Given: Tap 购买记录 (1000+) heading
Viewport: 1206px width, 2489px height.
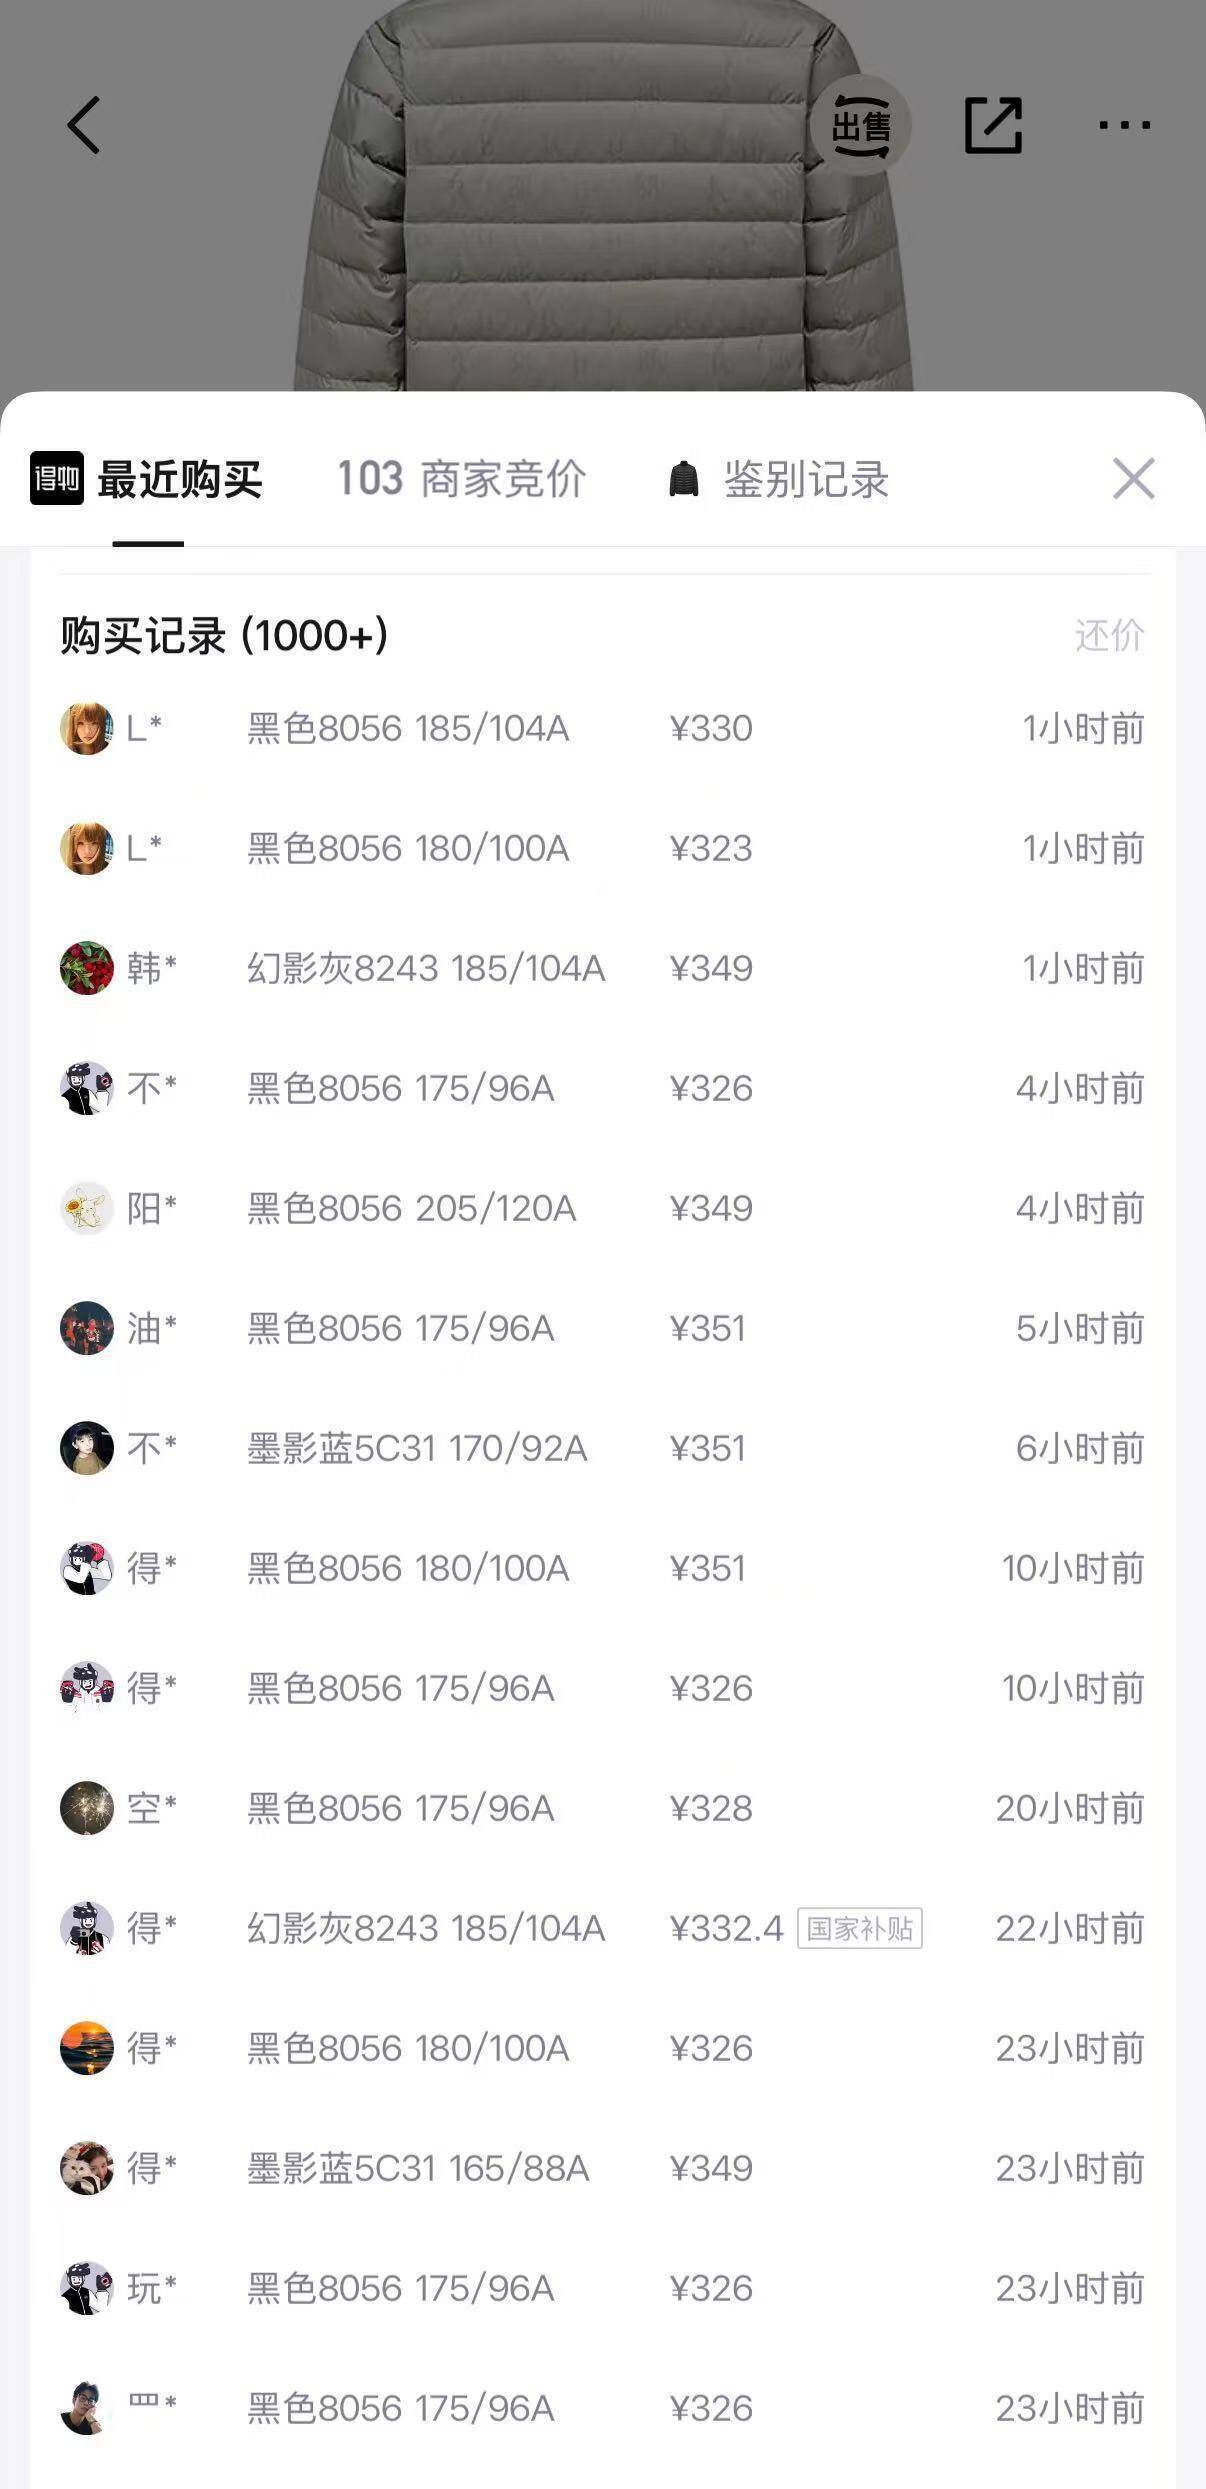Looking at the screenshot, I should pyautogui.click(x=224, y=635).
